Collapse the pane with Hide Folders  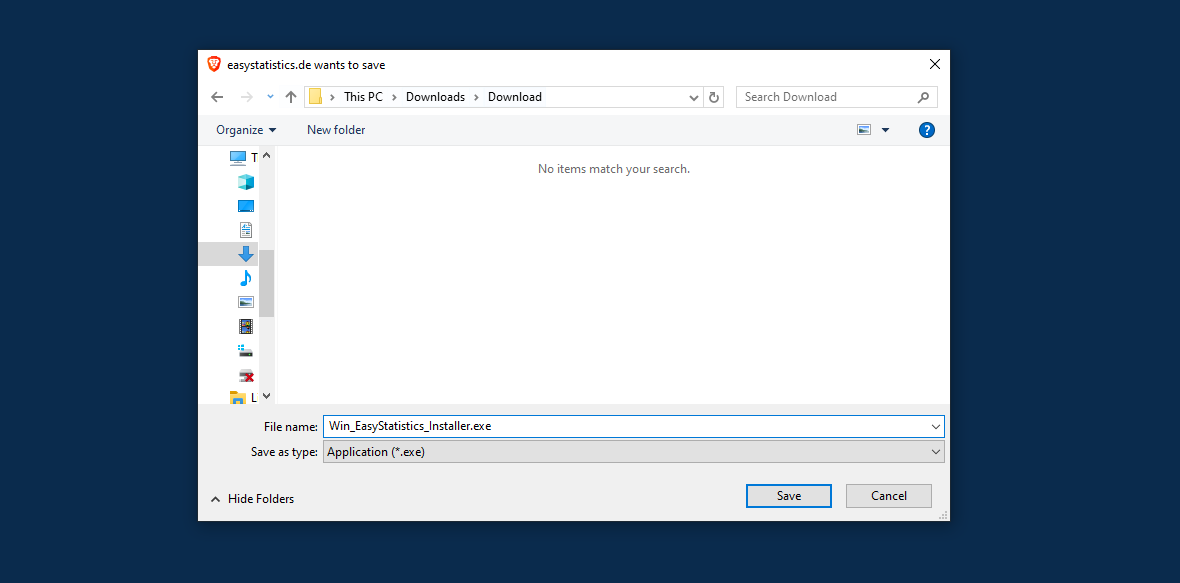point(252,499)
